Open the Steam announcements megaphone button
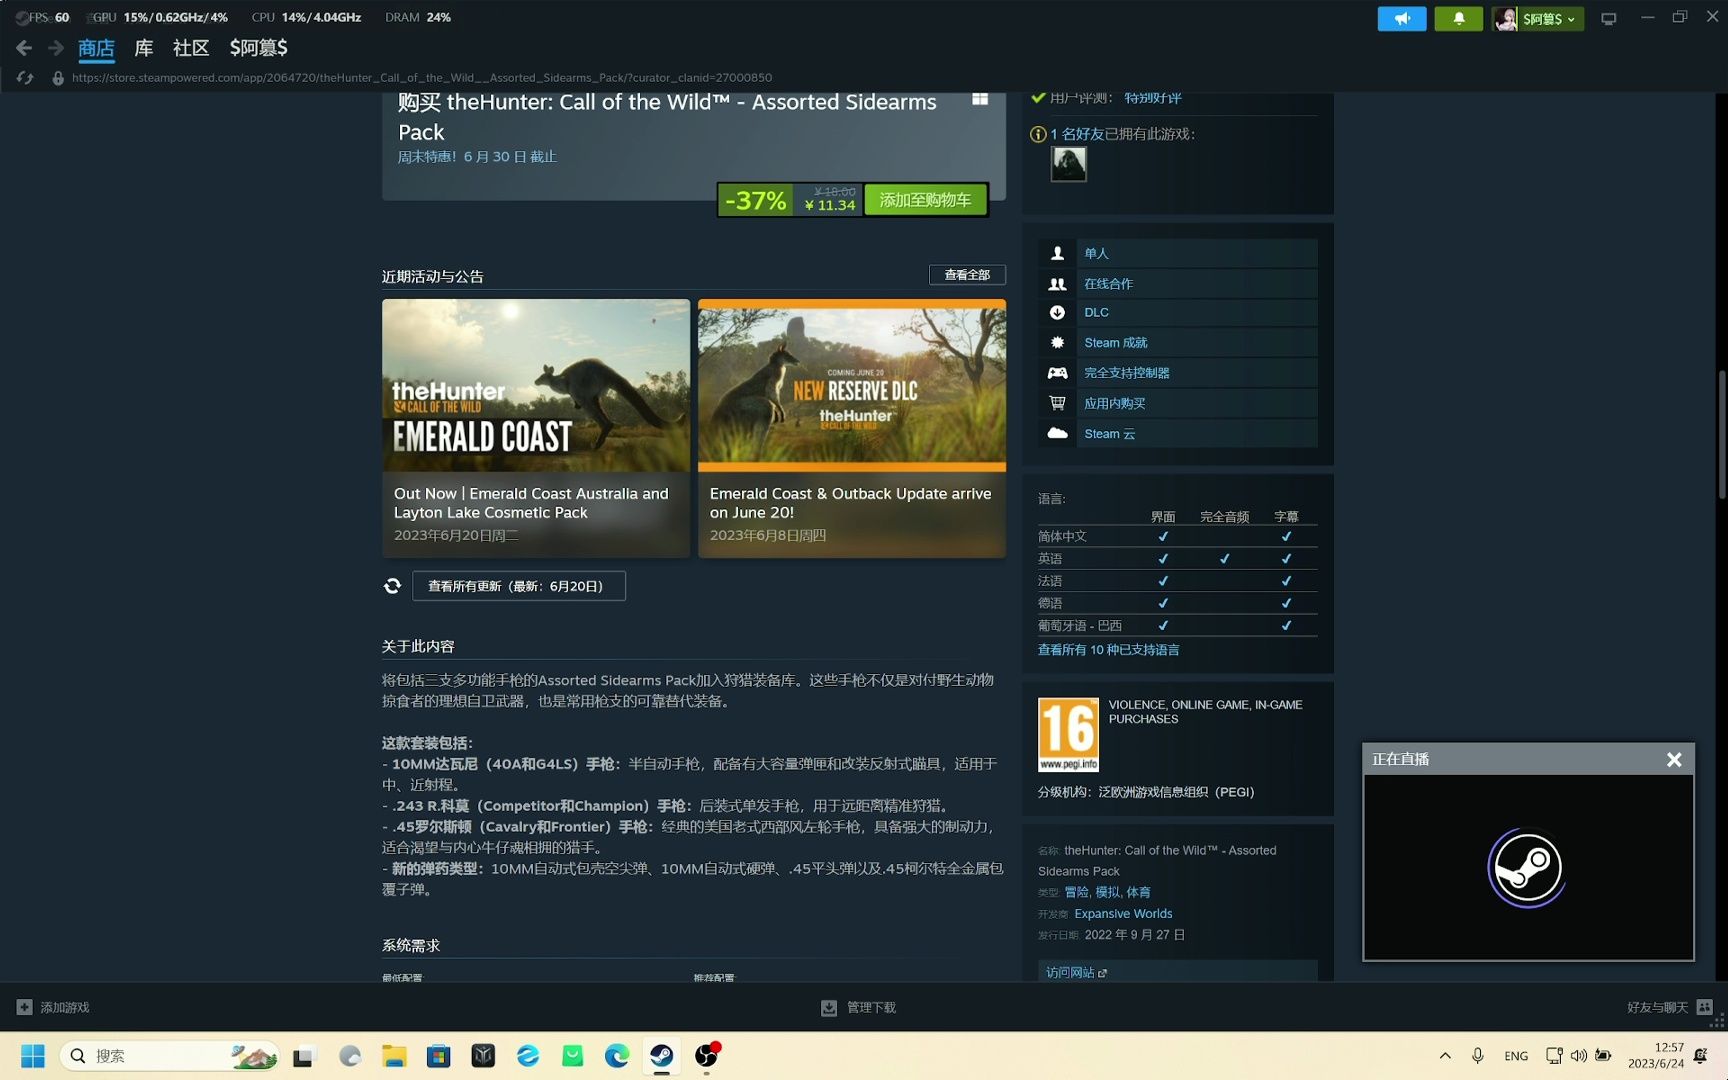The height and width of the screenshot is (1080, 1728). tap(1402, 18)
